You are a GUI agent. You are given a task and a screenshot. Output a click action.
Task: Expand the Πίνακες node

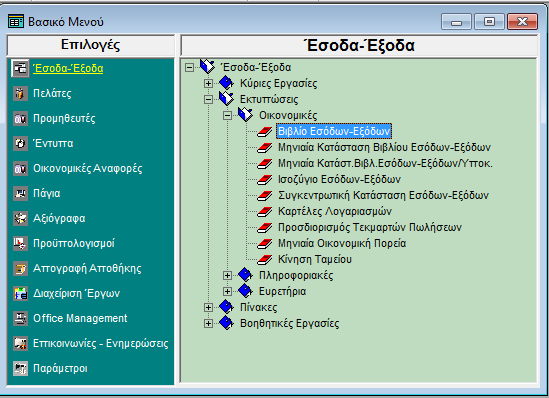pos(208,307)
